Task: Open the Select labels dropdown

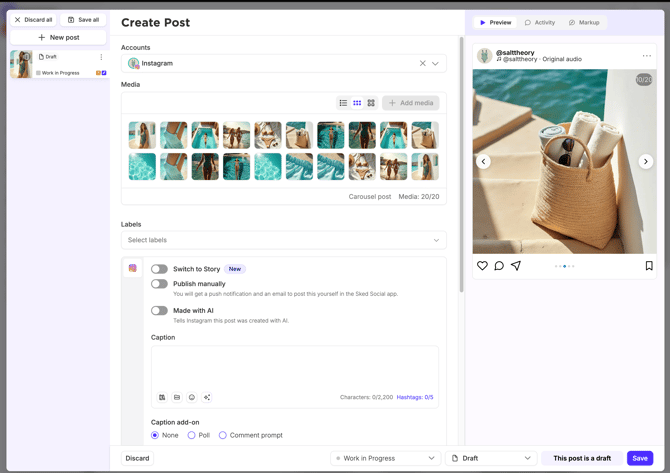Action: click(284, 240)
